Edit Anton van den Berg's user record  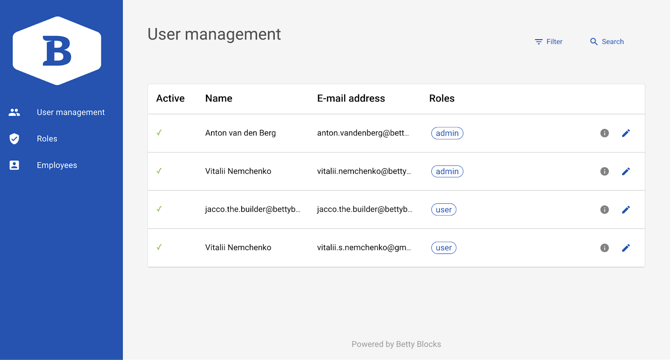pos(626,133)
